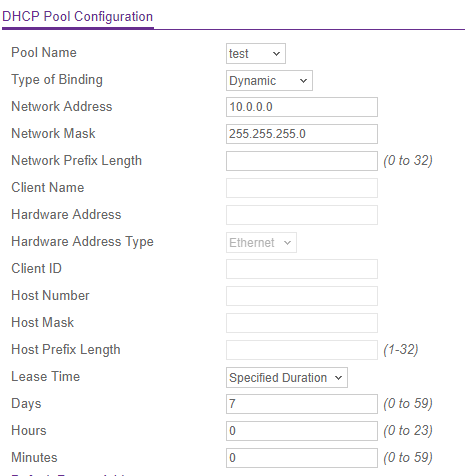Expand the Type of Binding dropdown

[x=269, y=80]
